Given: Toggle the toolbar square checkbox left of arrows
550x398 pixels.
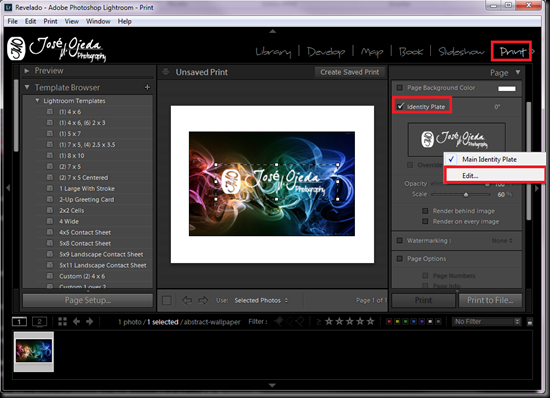Looking at the screenshot, I should click(167, 300).
